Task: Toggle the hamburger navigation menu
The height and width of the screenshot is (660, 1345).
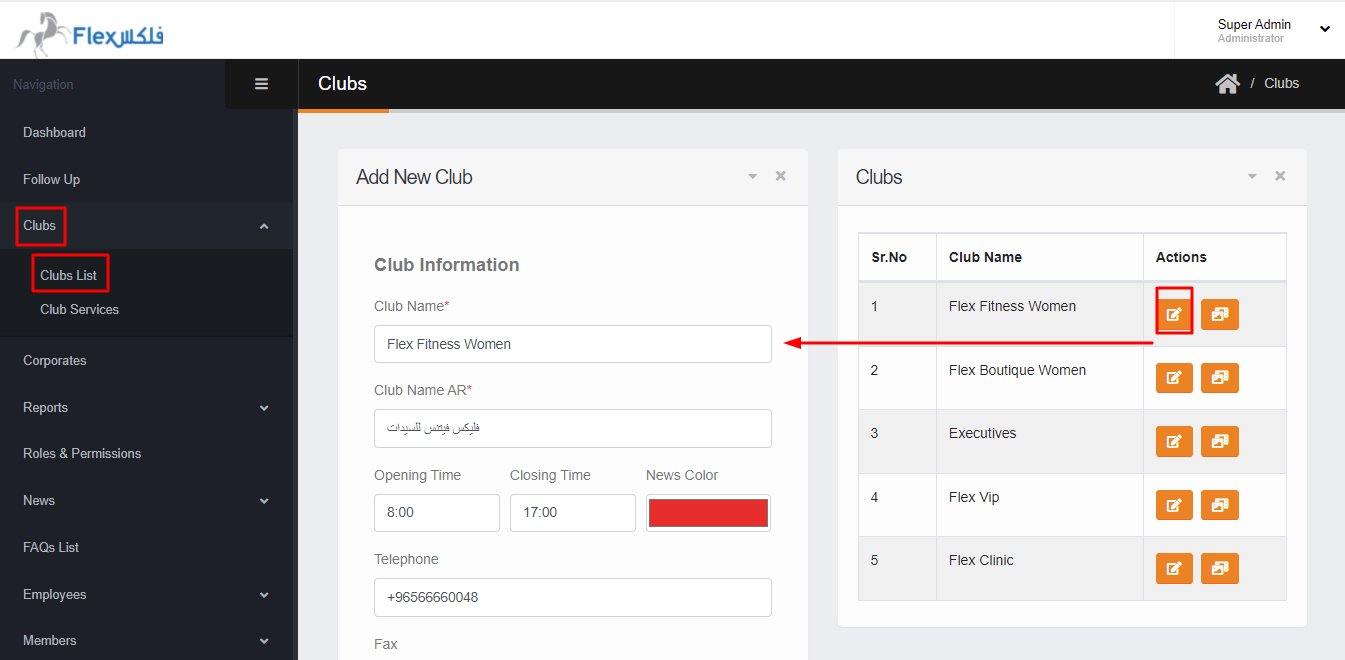Action: click(261, 84)
